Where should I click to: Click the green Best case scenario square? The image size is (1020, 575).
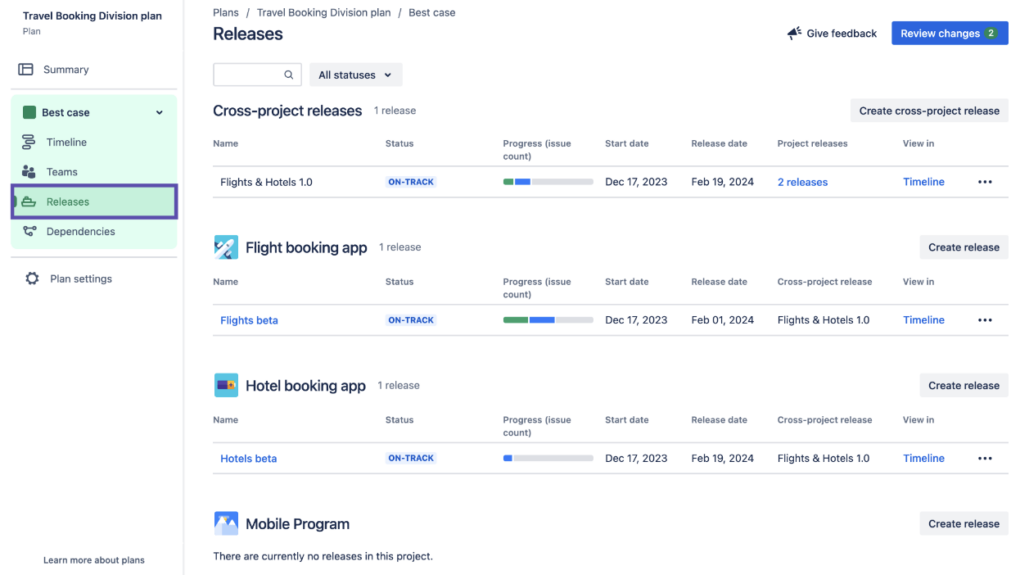(29, 113)
